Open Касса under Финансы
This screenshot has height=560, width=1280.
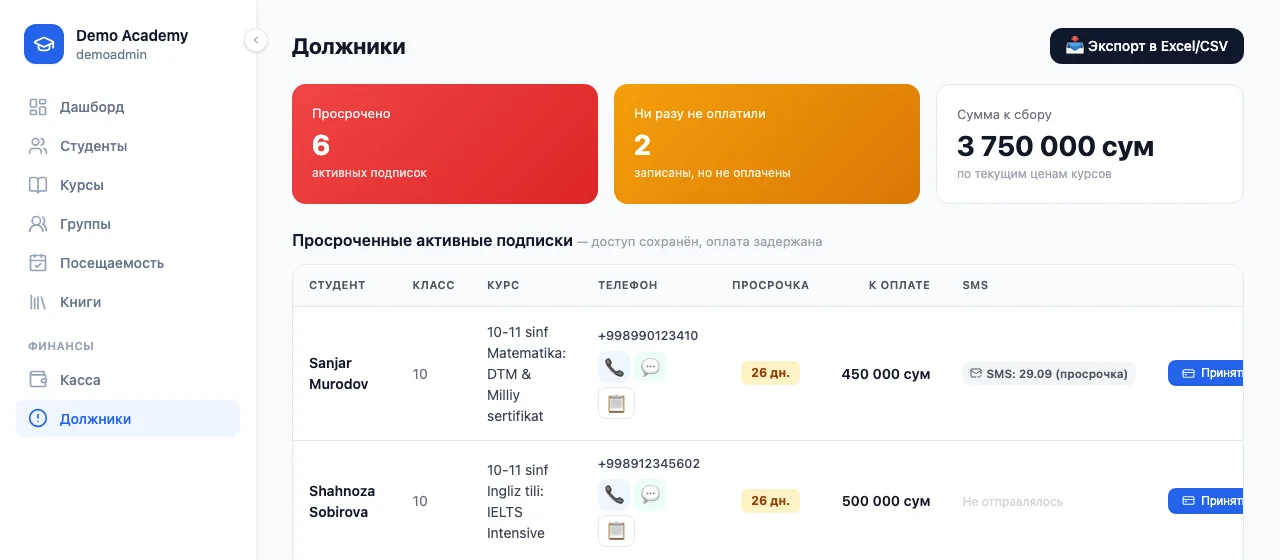point(128,380)
